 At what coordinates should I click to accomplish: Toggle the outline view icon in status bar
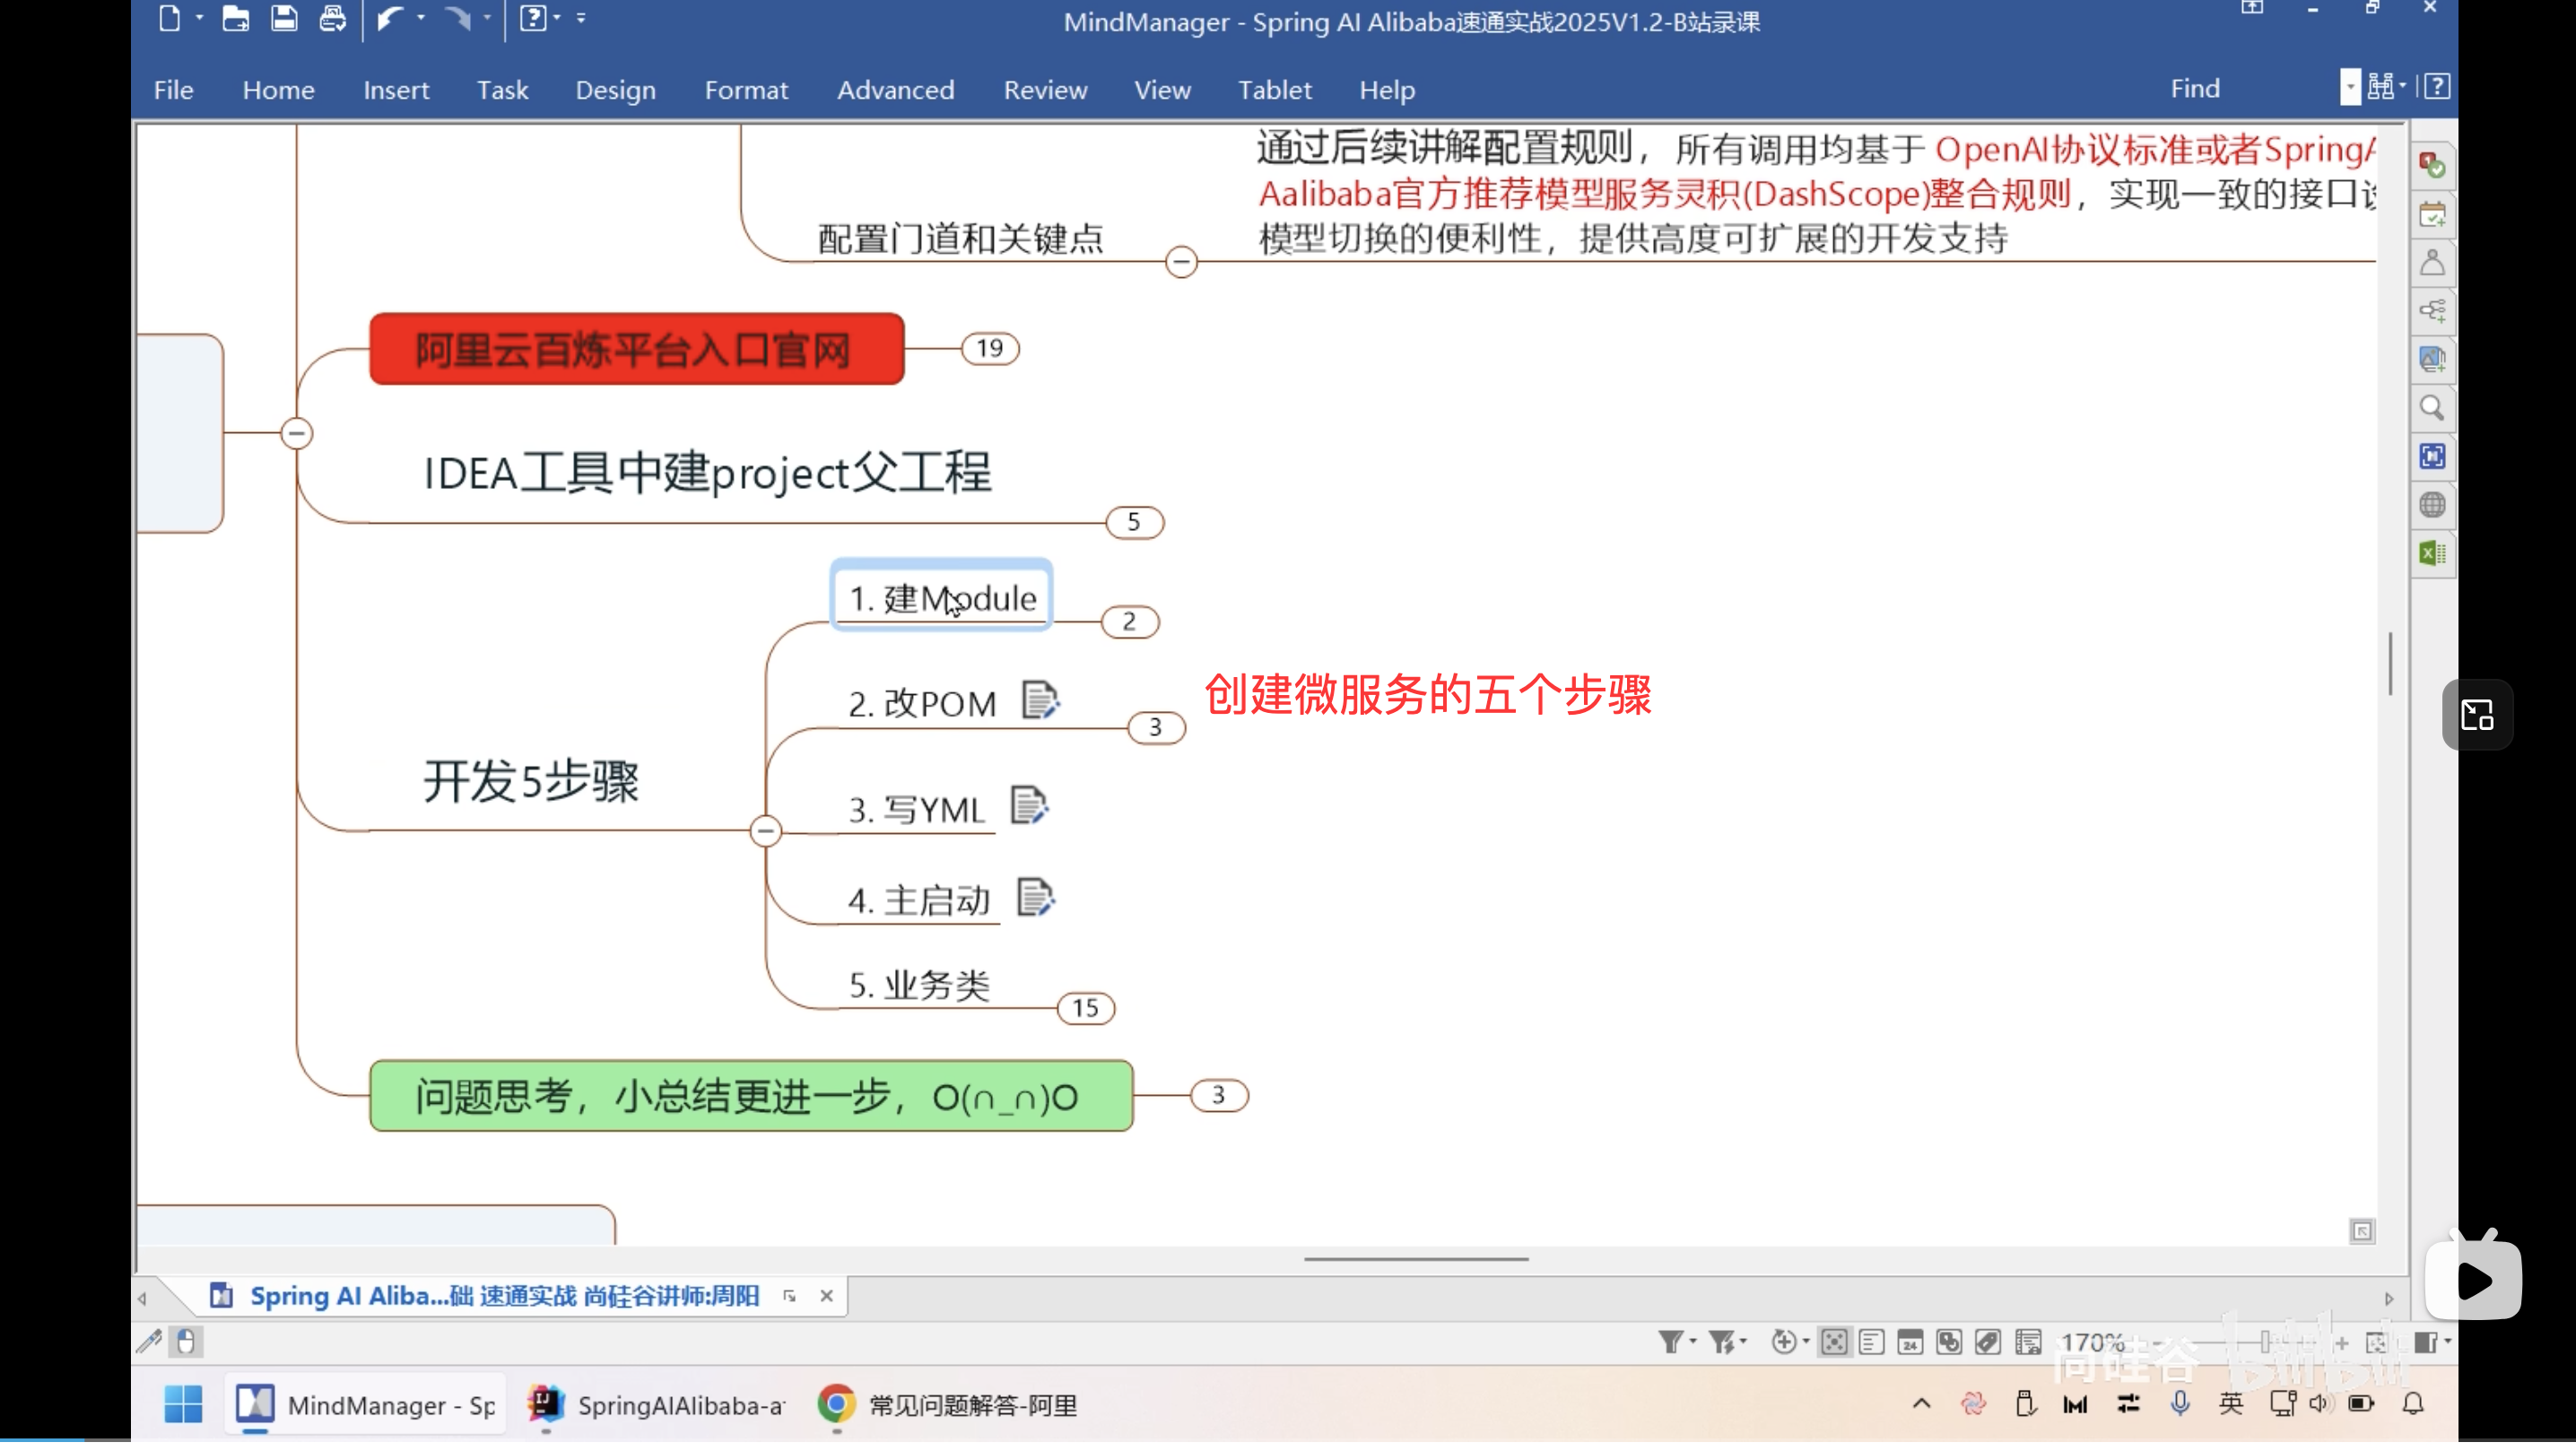tap(1872, 1342)
